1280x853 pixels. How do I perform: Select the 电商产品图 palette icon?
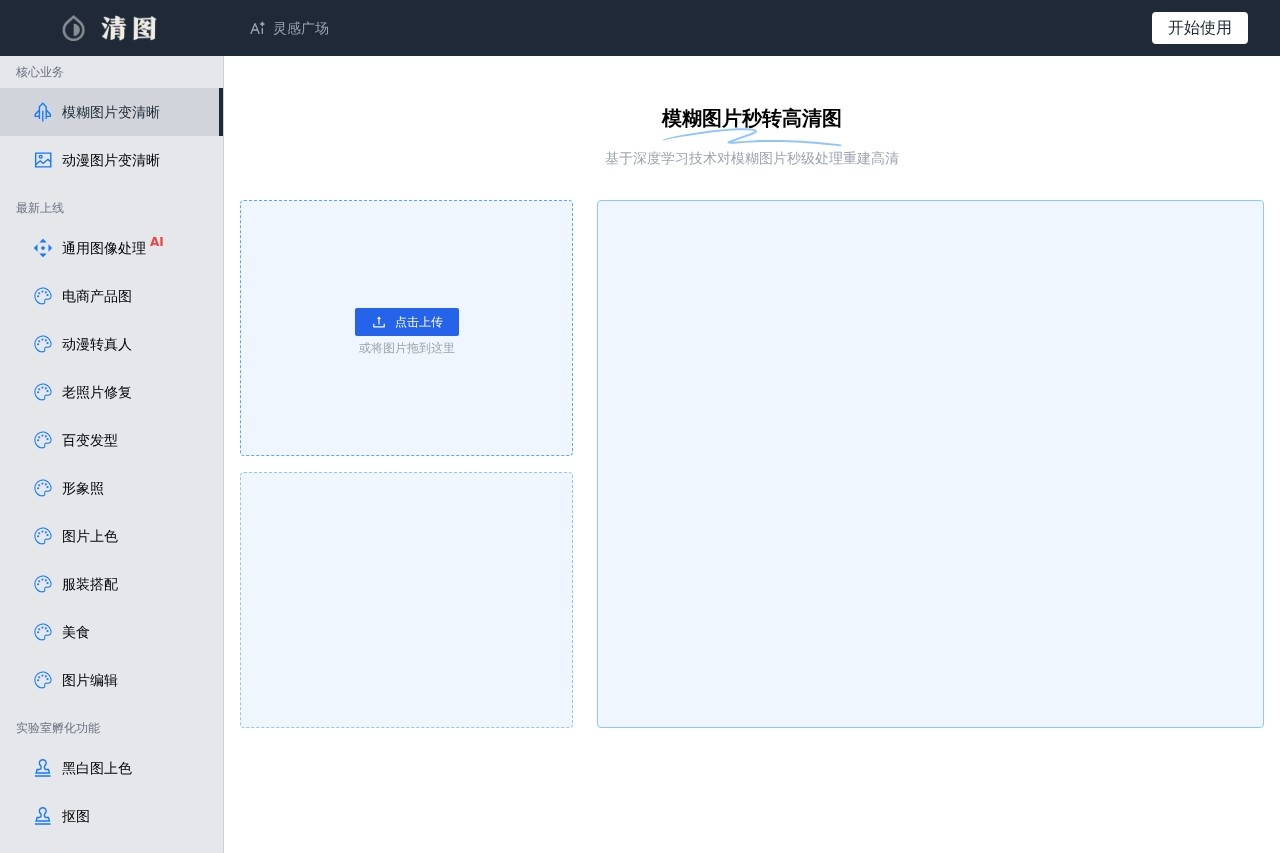coord(43,296)
